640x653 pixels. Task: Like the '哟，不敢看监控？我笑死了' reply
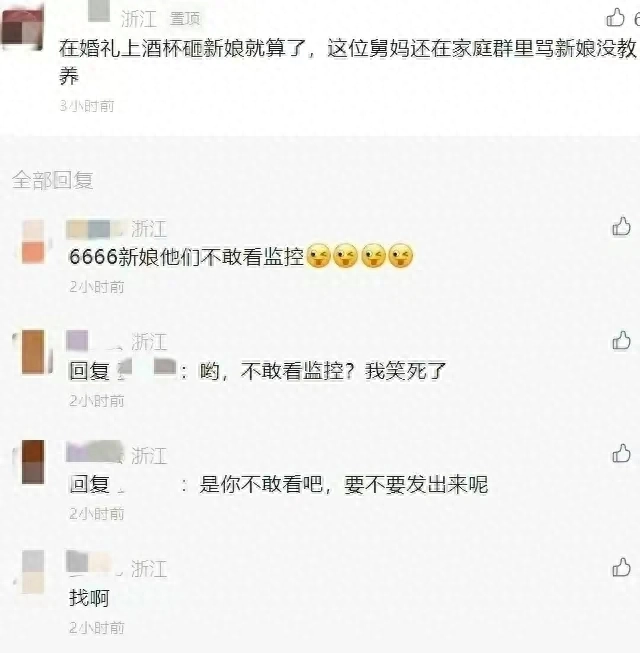[x=621, y=340]
